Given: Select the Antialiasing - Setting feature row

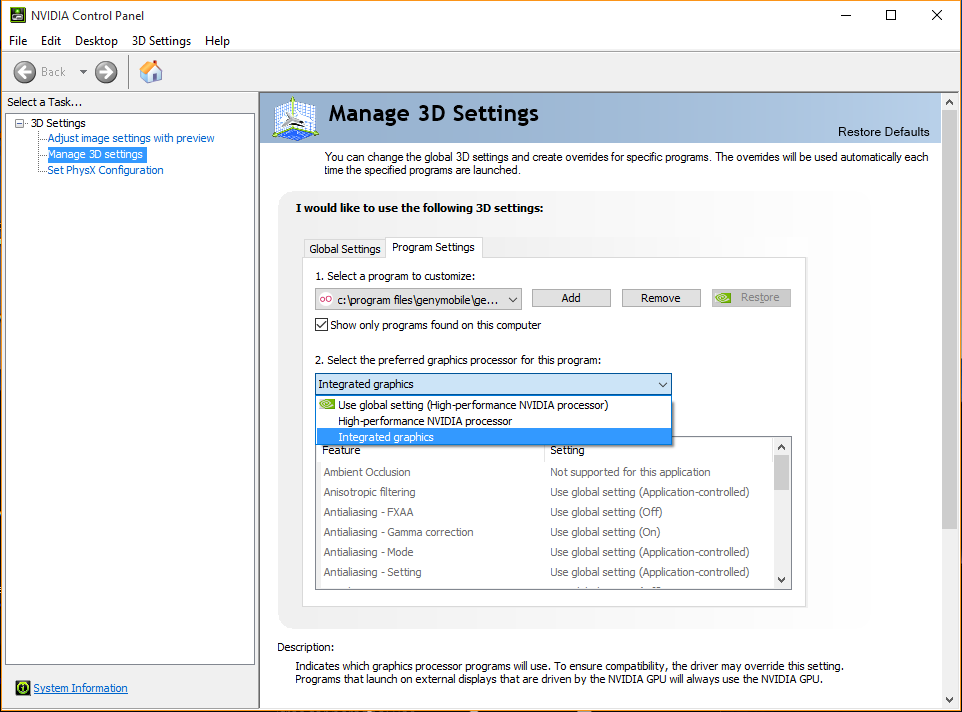Looking at the screenshot, I should (545, 572).
